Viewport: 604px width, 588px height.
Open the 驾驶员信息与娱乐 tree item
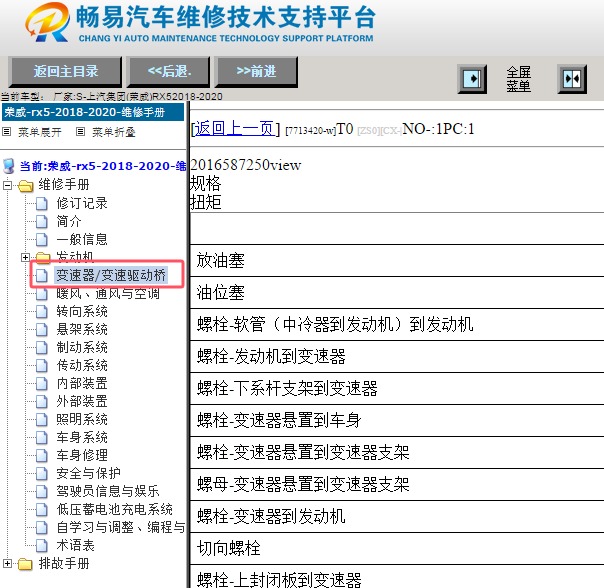(108, 491)
